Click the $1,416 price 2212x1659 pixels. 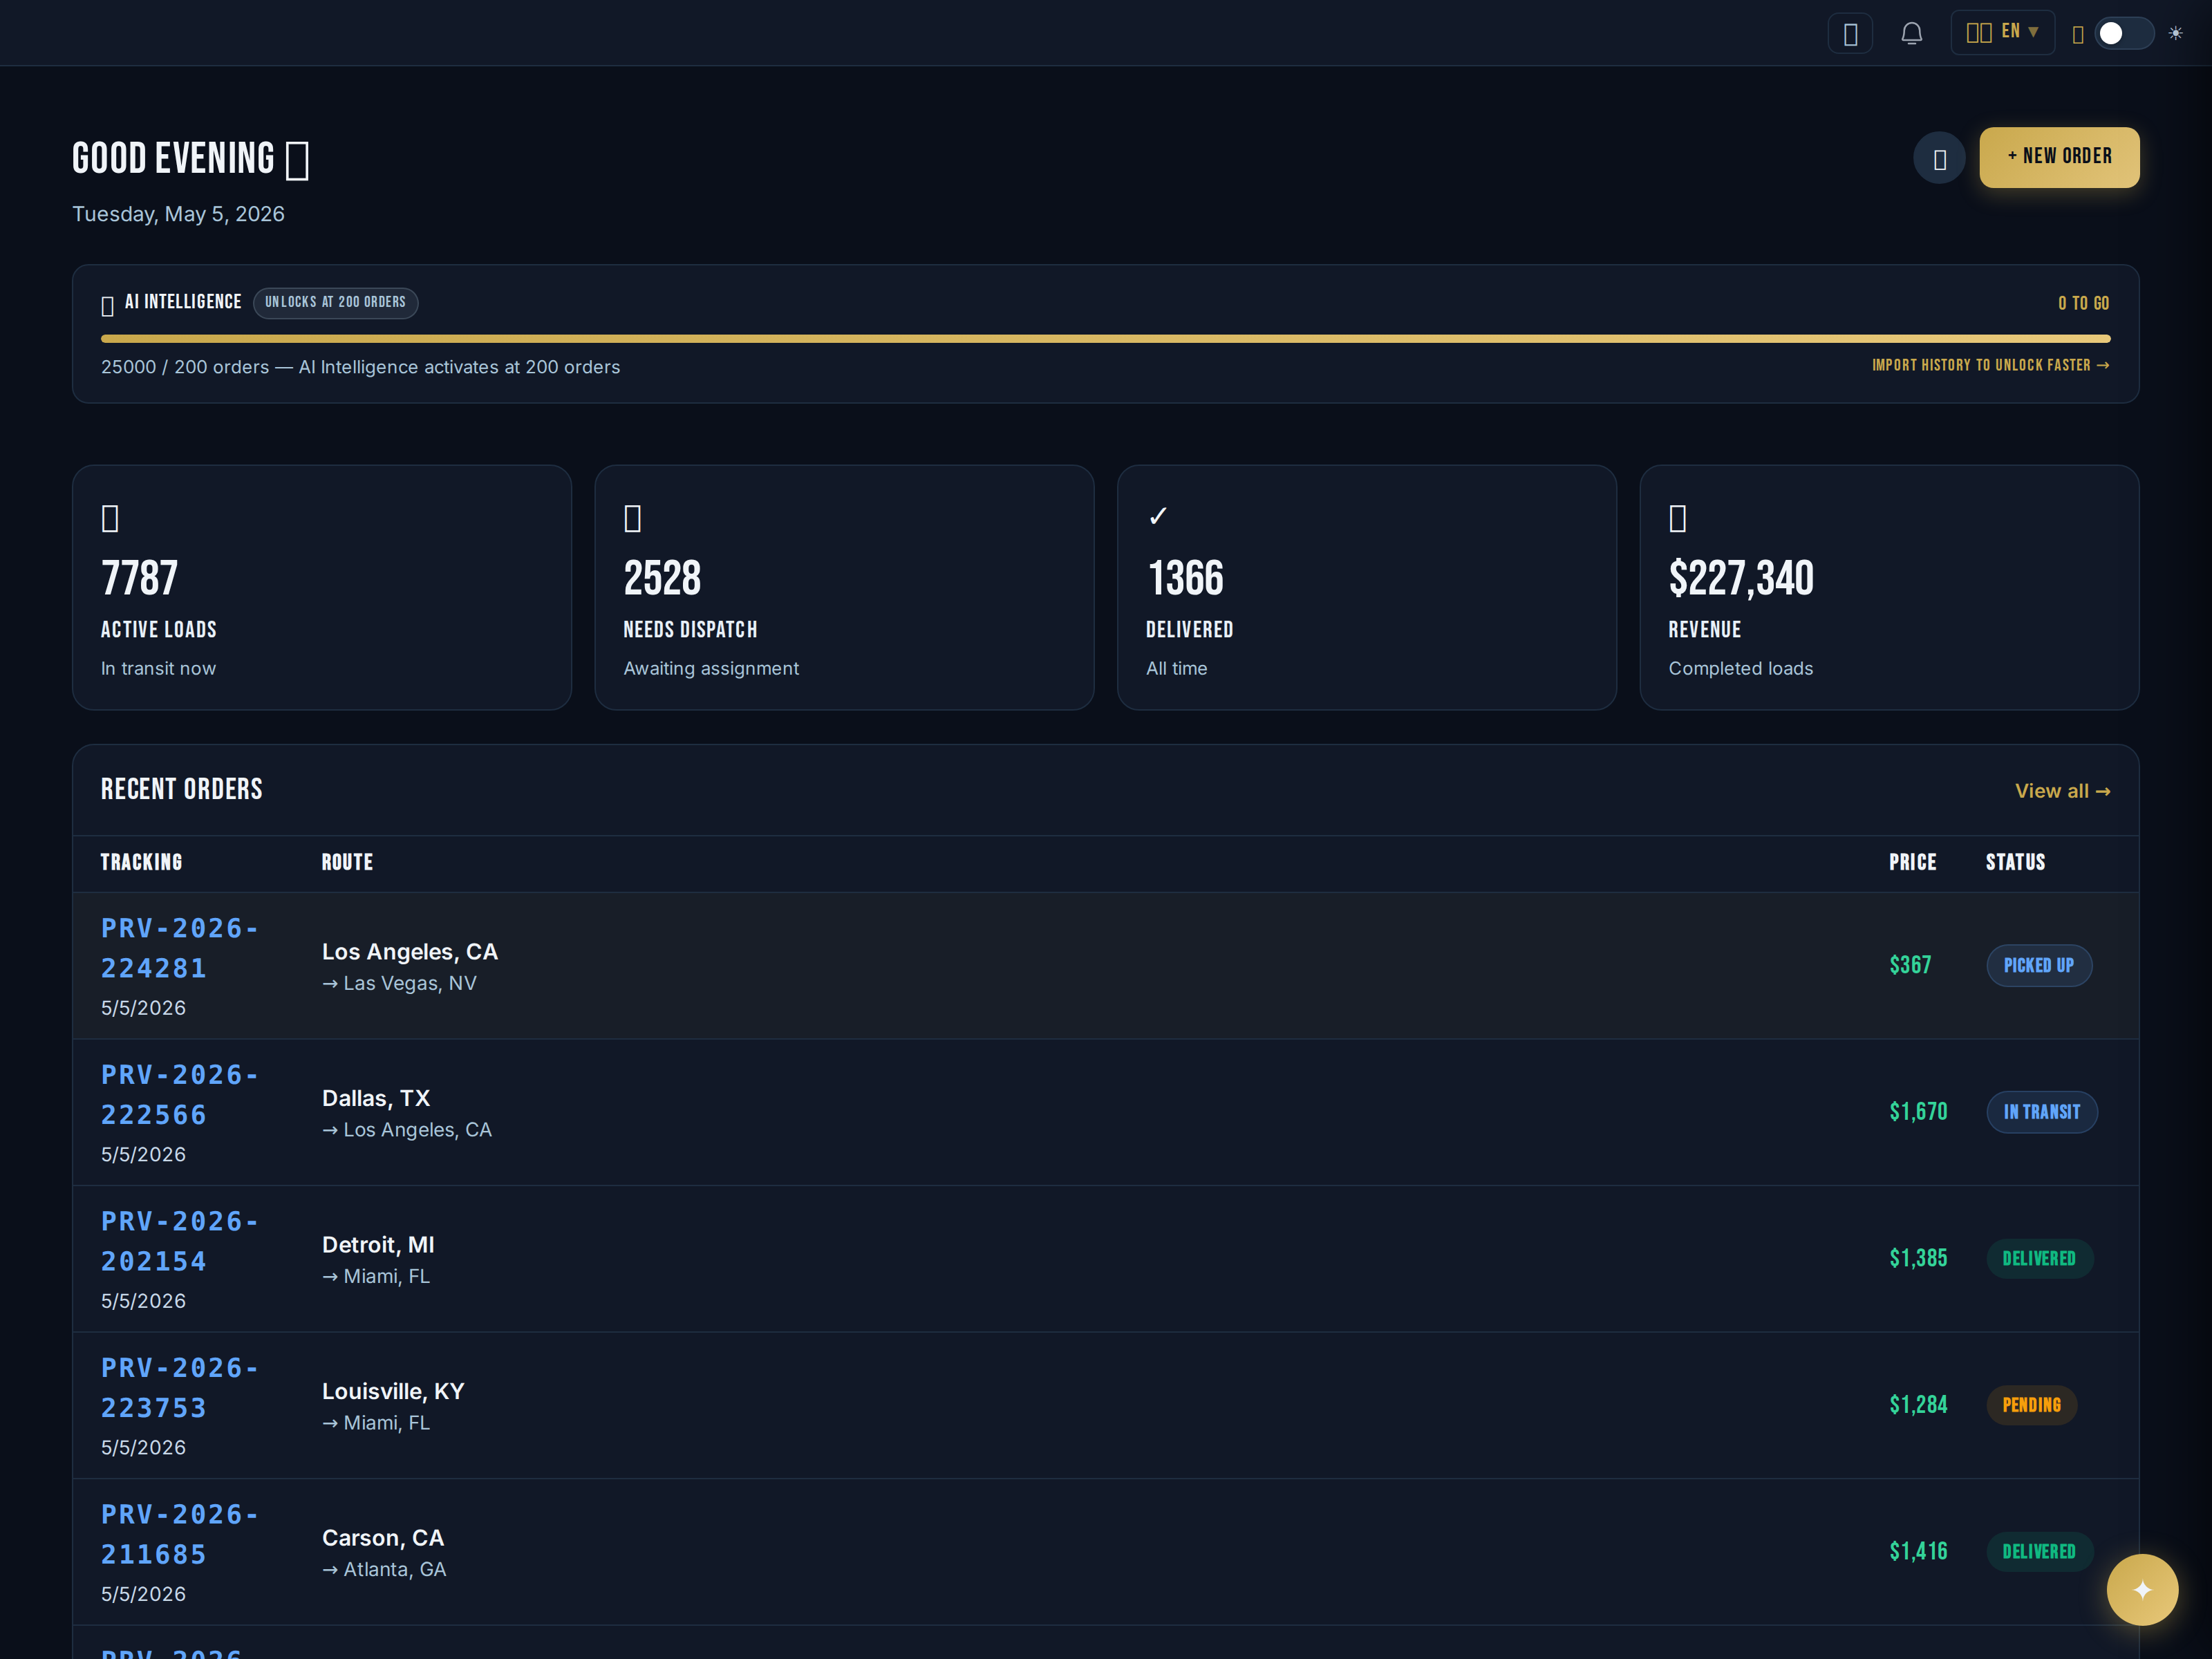[x=1918, y=1552]
